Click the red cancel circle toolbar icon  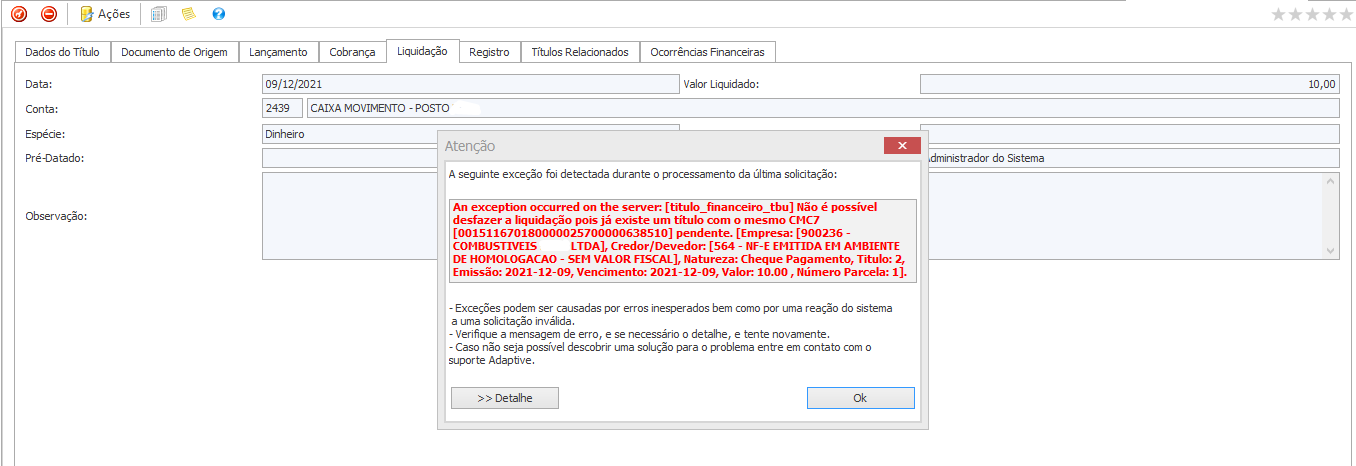click(49, 14)
